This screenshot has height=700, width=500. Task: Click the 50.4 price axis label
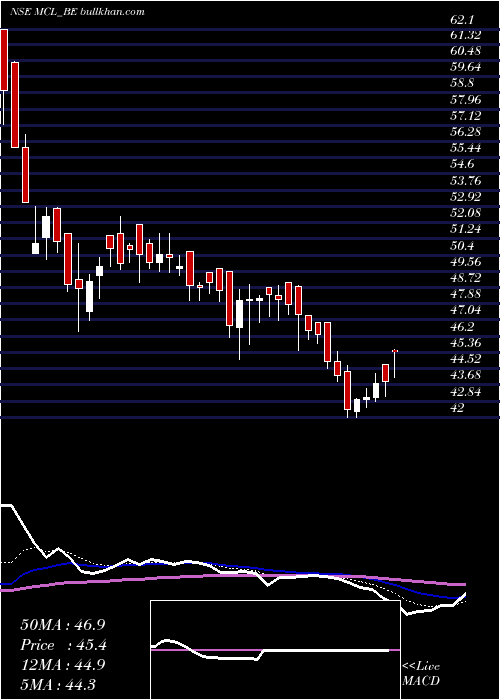click(461, 246)
